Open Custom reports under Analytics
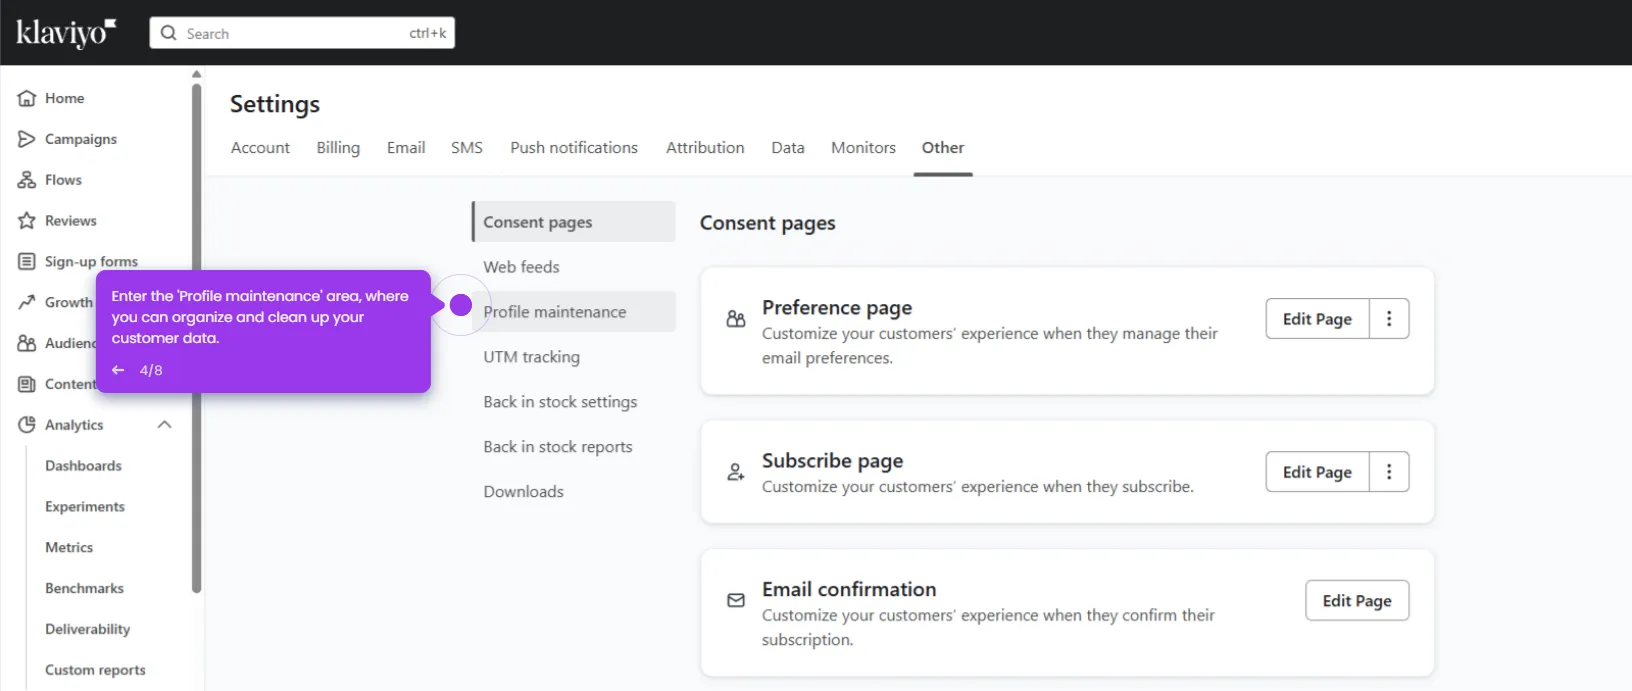The height and width of the screenshot is (691, 1632). [95, 670]
